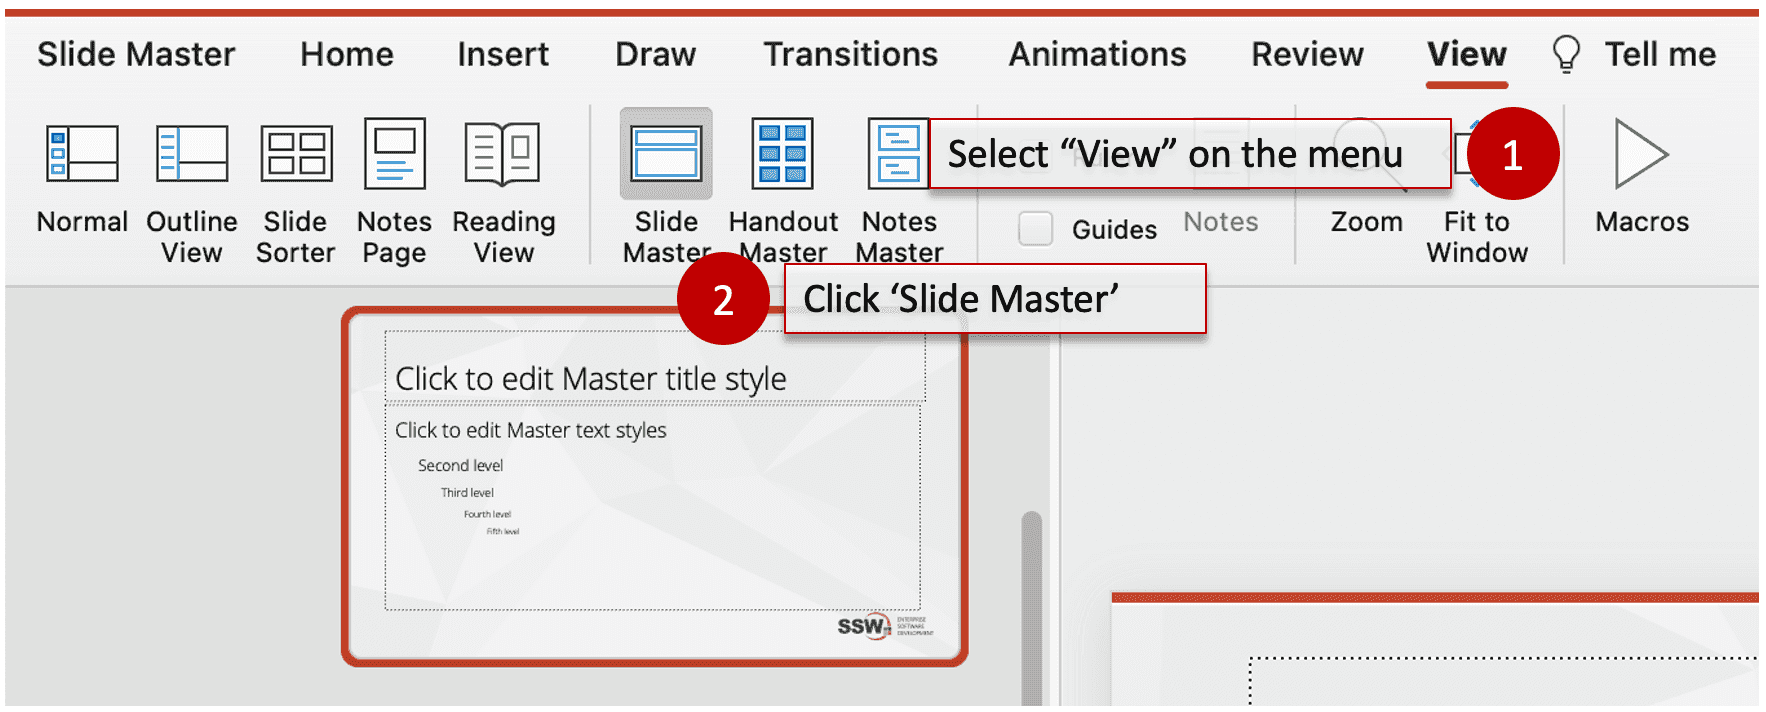
Task: Click Fit to Window button
Action: pos(1476,236)
